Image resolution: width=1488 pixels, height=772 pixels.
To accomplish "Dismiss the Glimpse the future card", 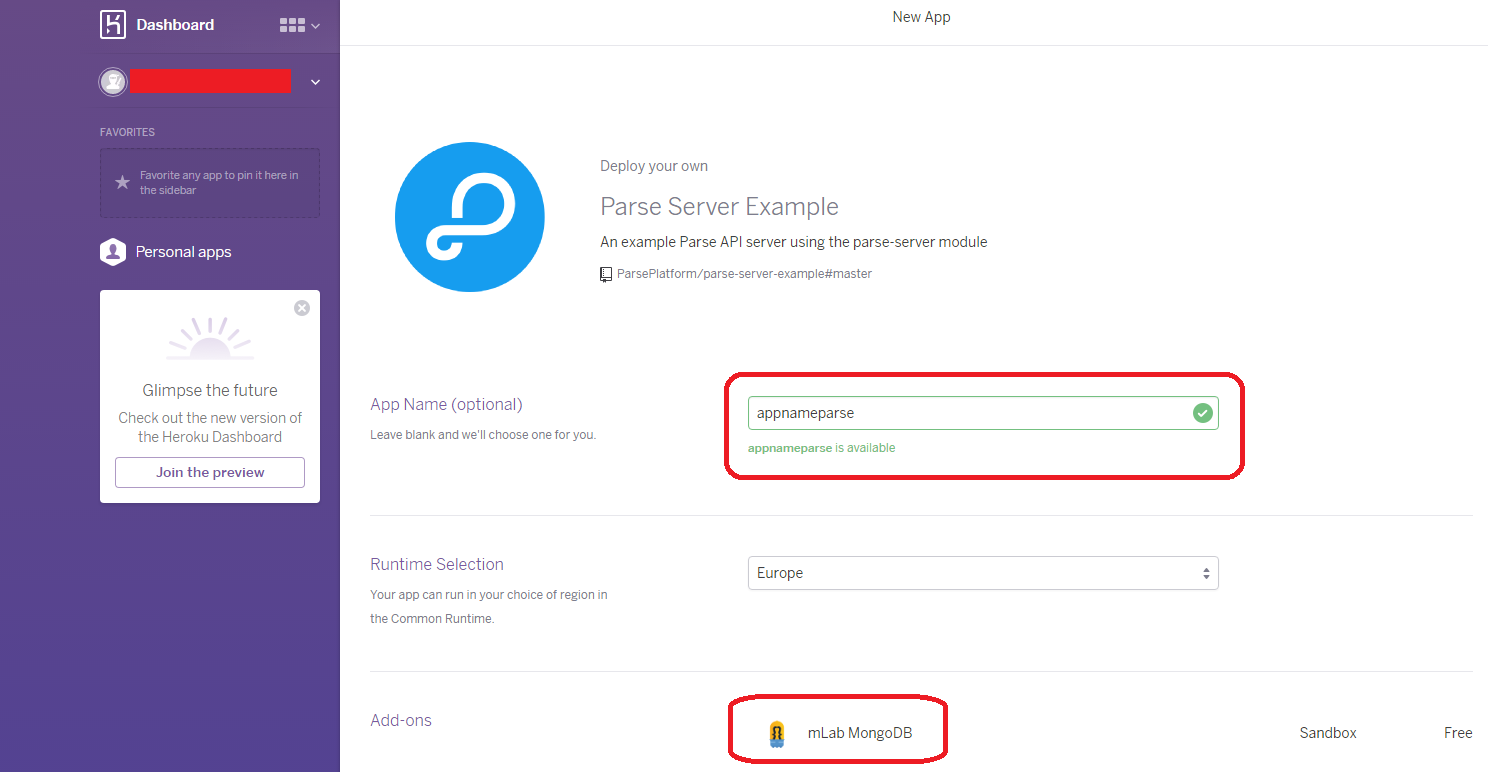I will click(302, 308).
